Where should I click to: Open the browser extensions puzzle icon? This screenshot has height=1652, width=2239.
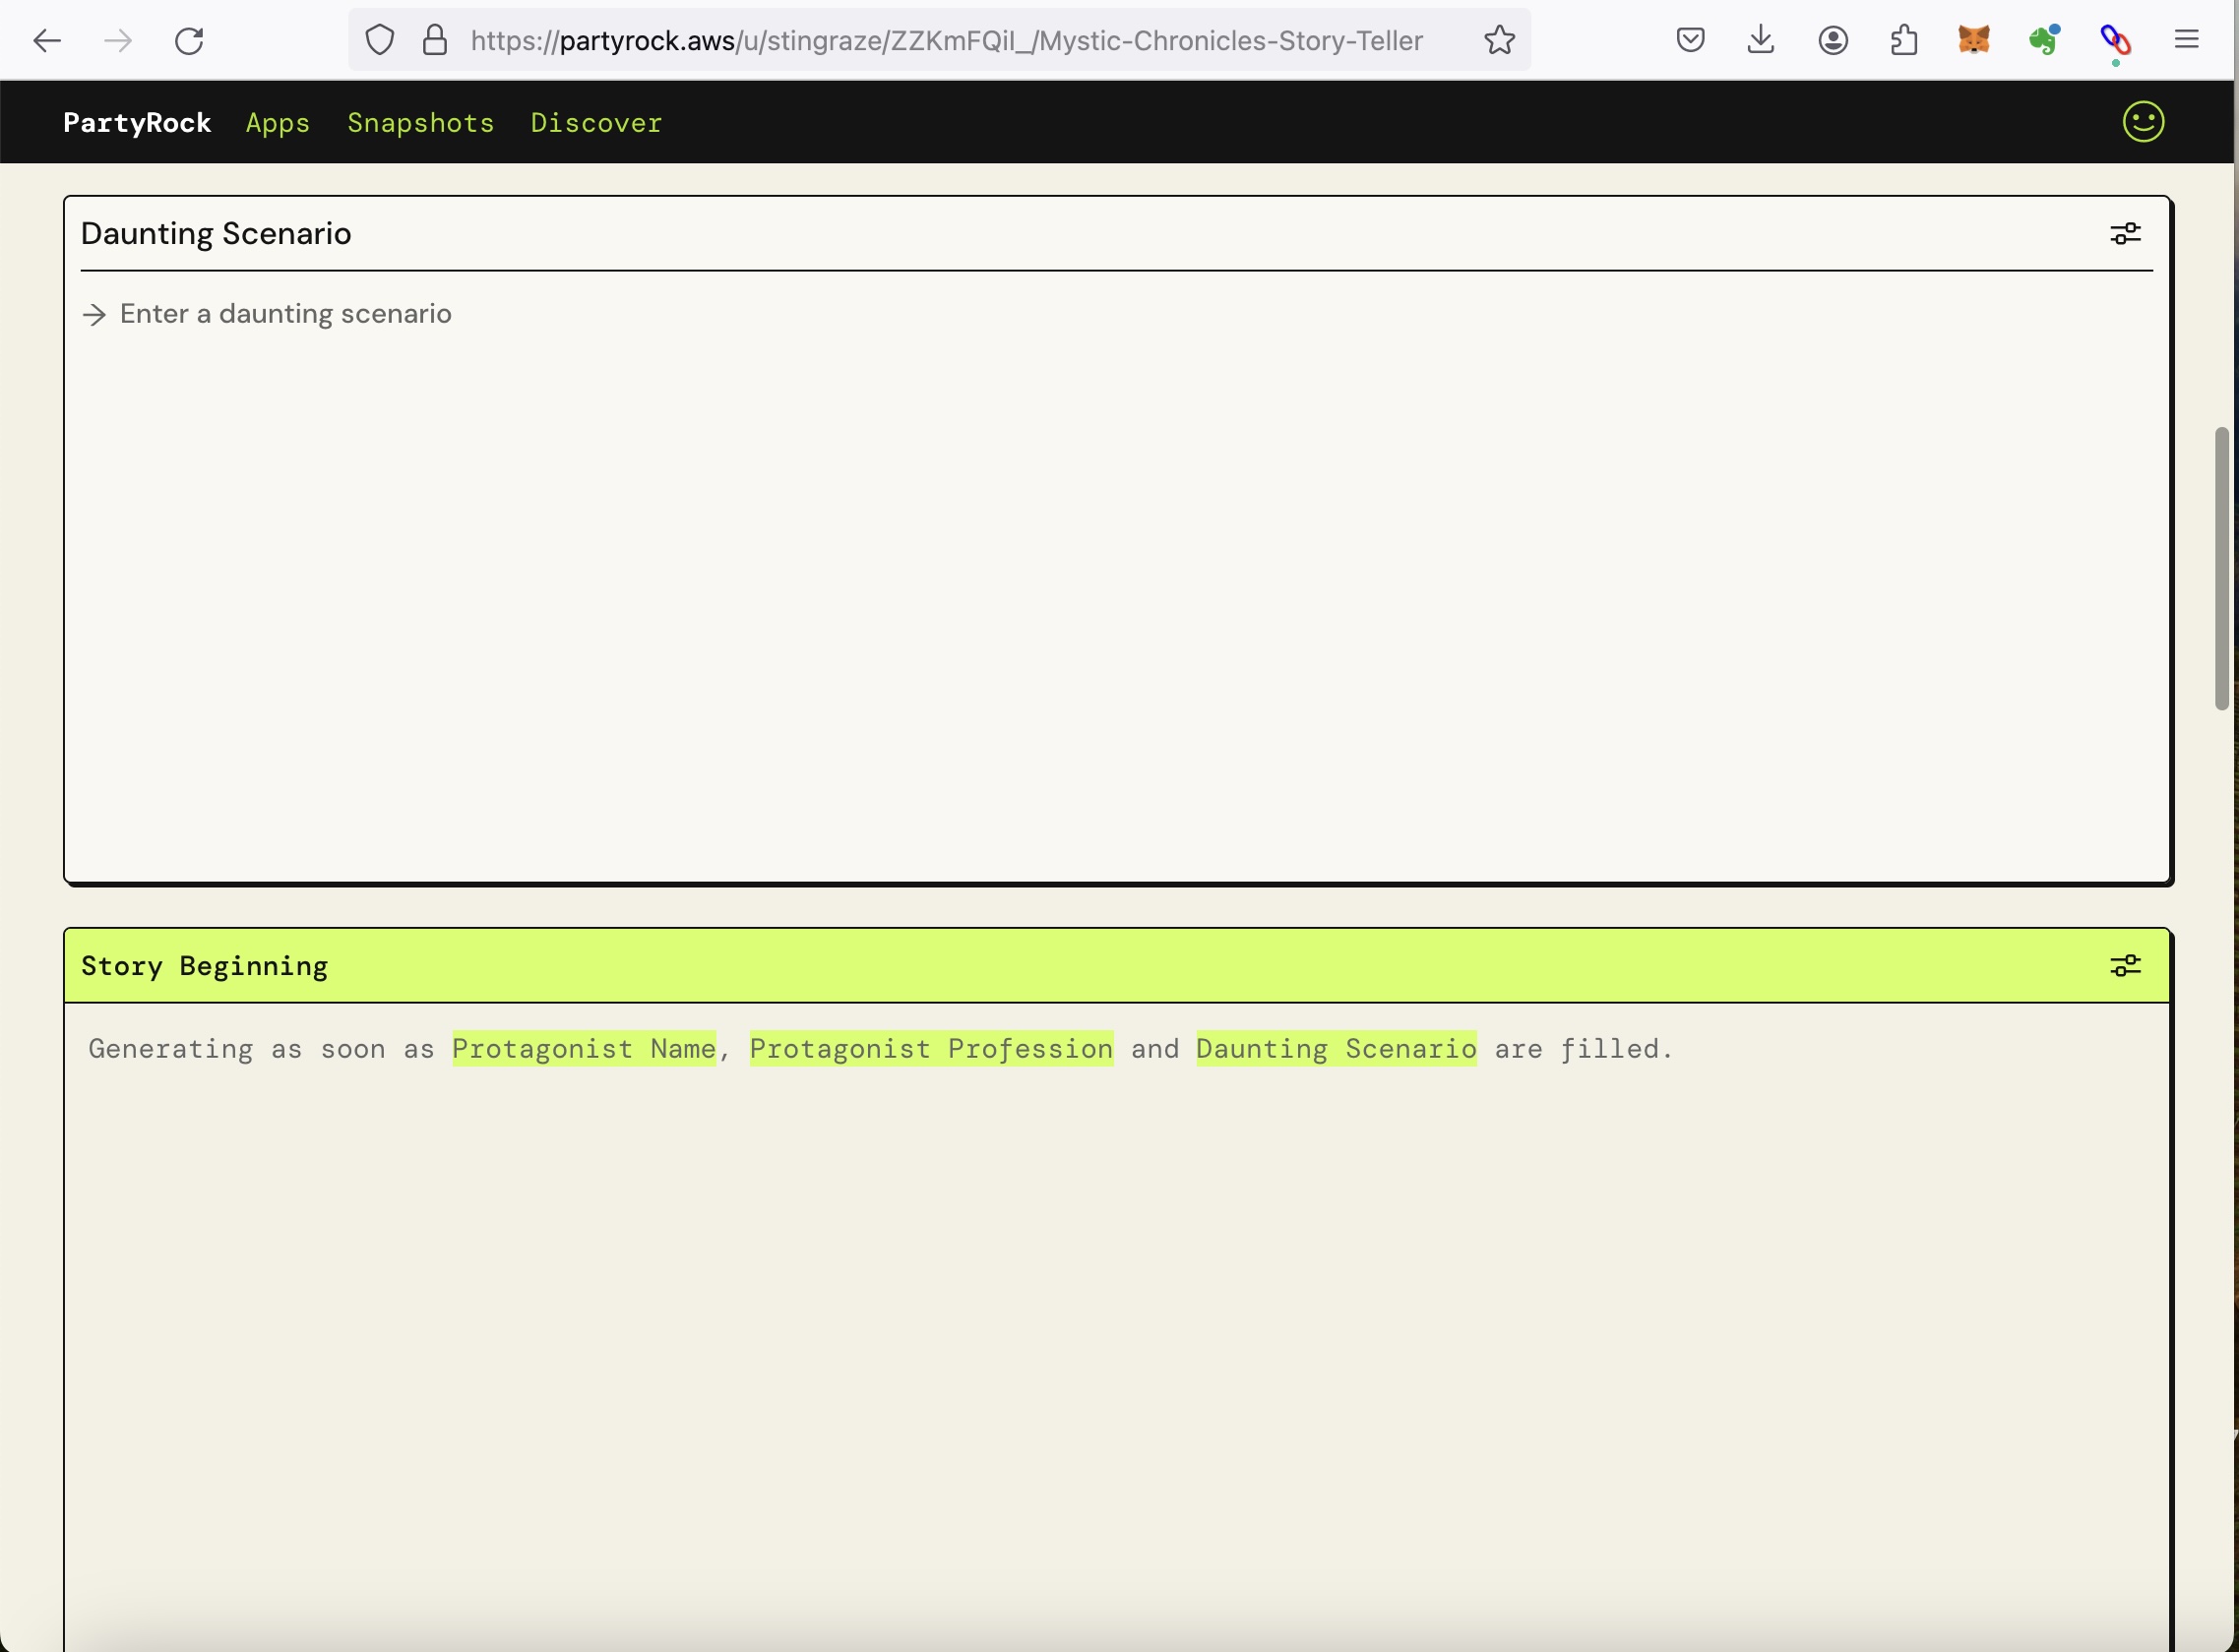click(1904, 40)
